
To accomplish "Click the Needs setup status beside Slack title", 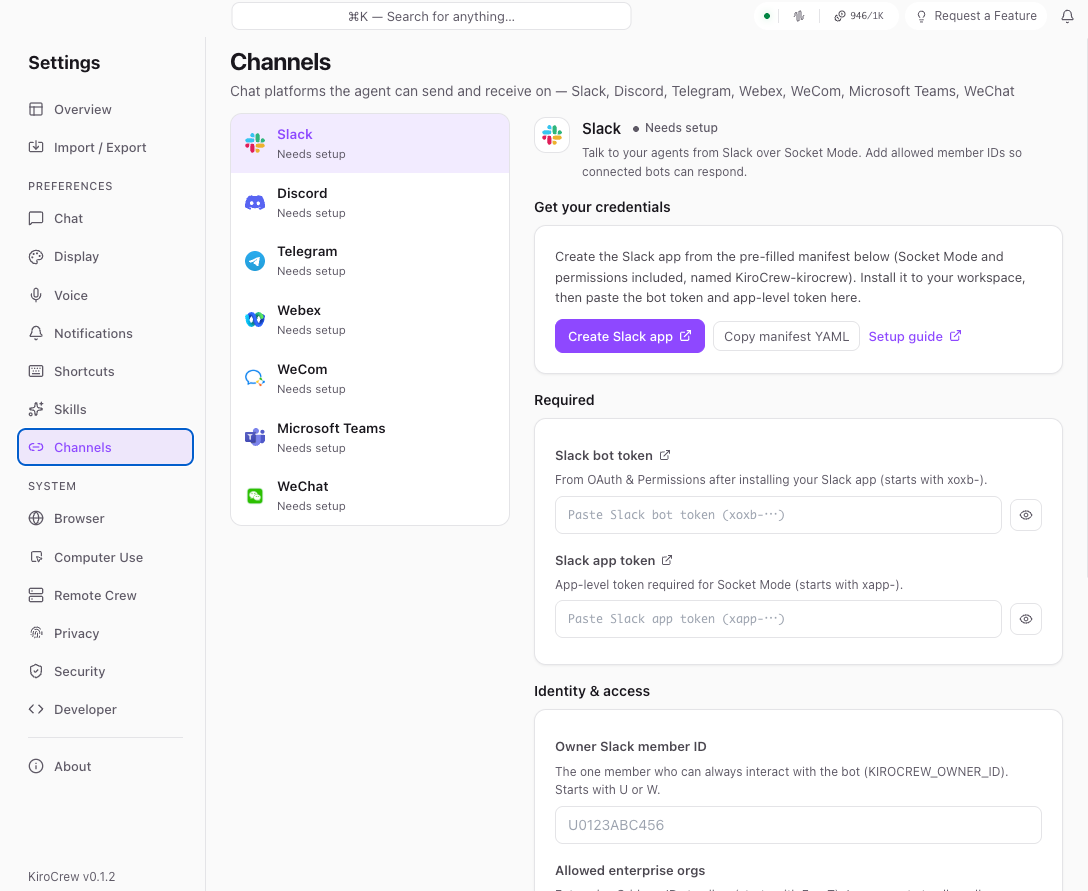I will (x=675, y=128).
